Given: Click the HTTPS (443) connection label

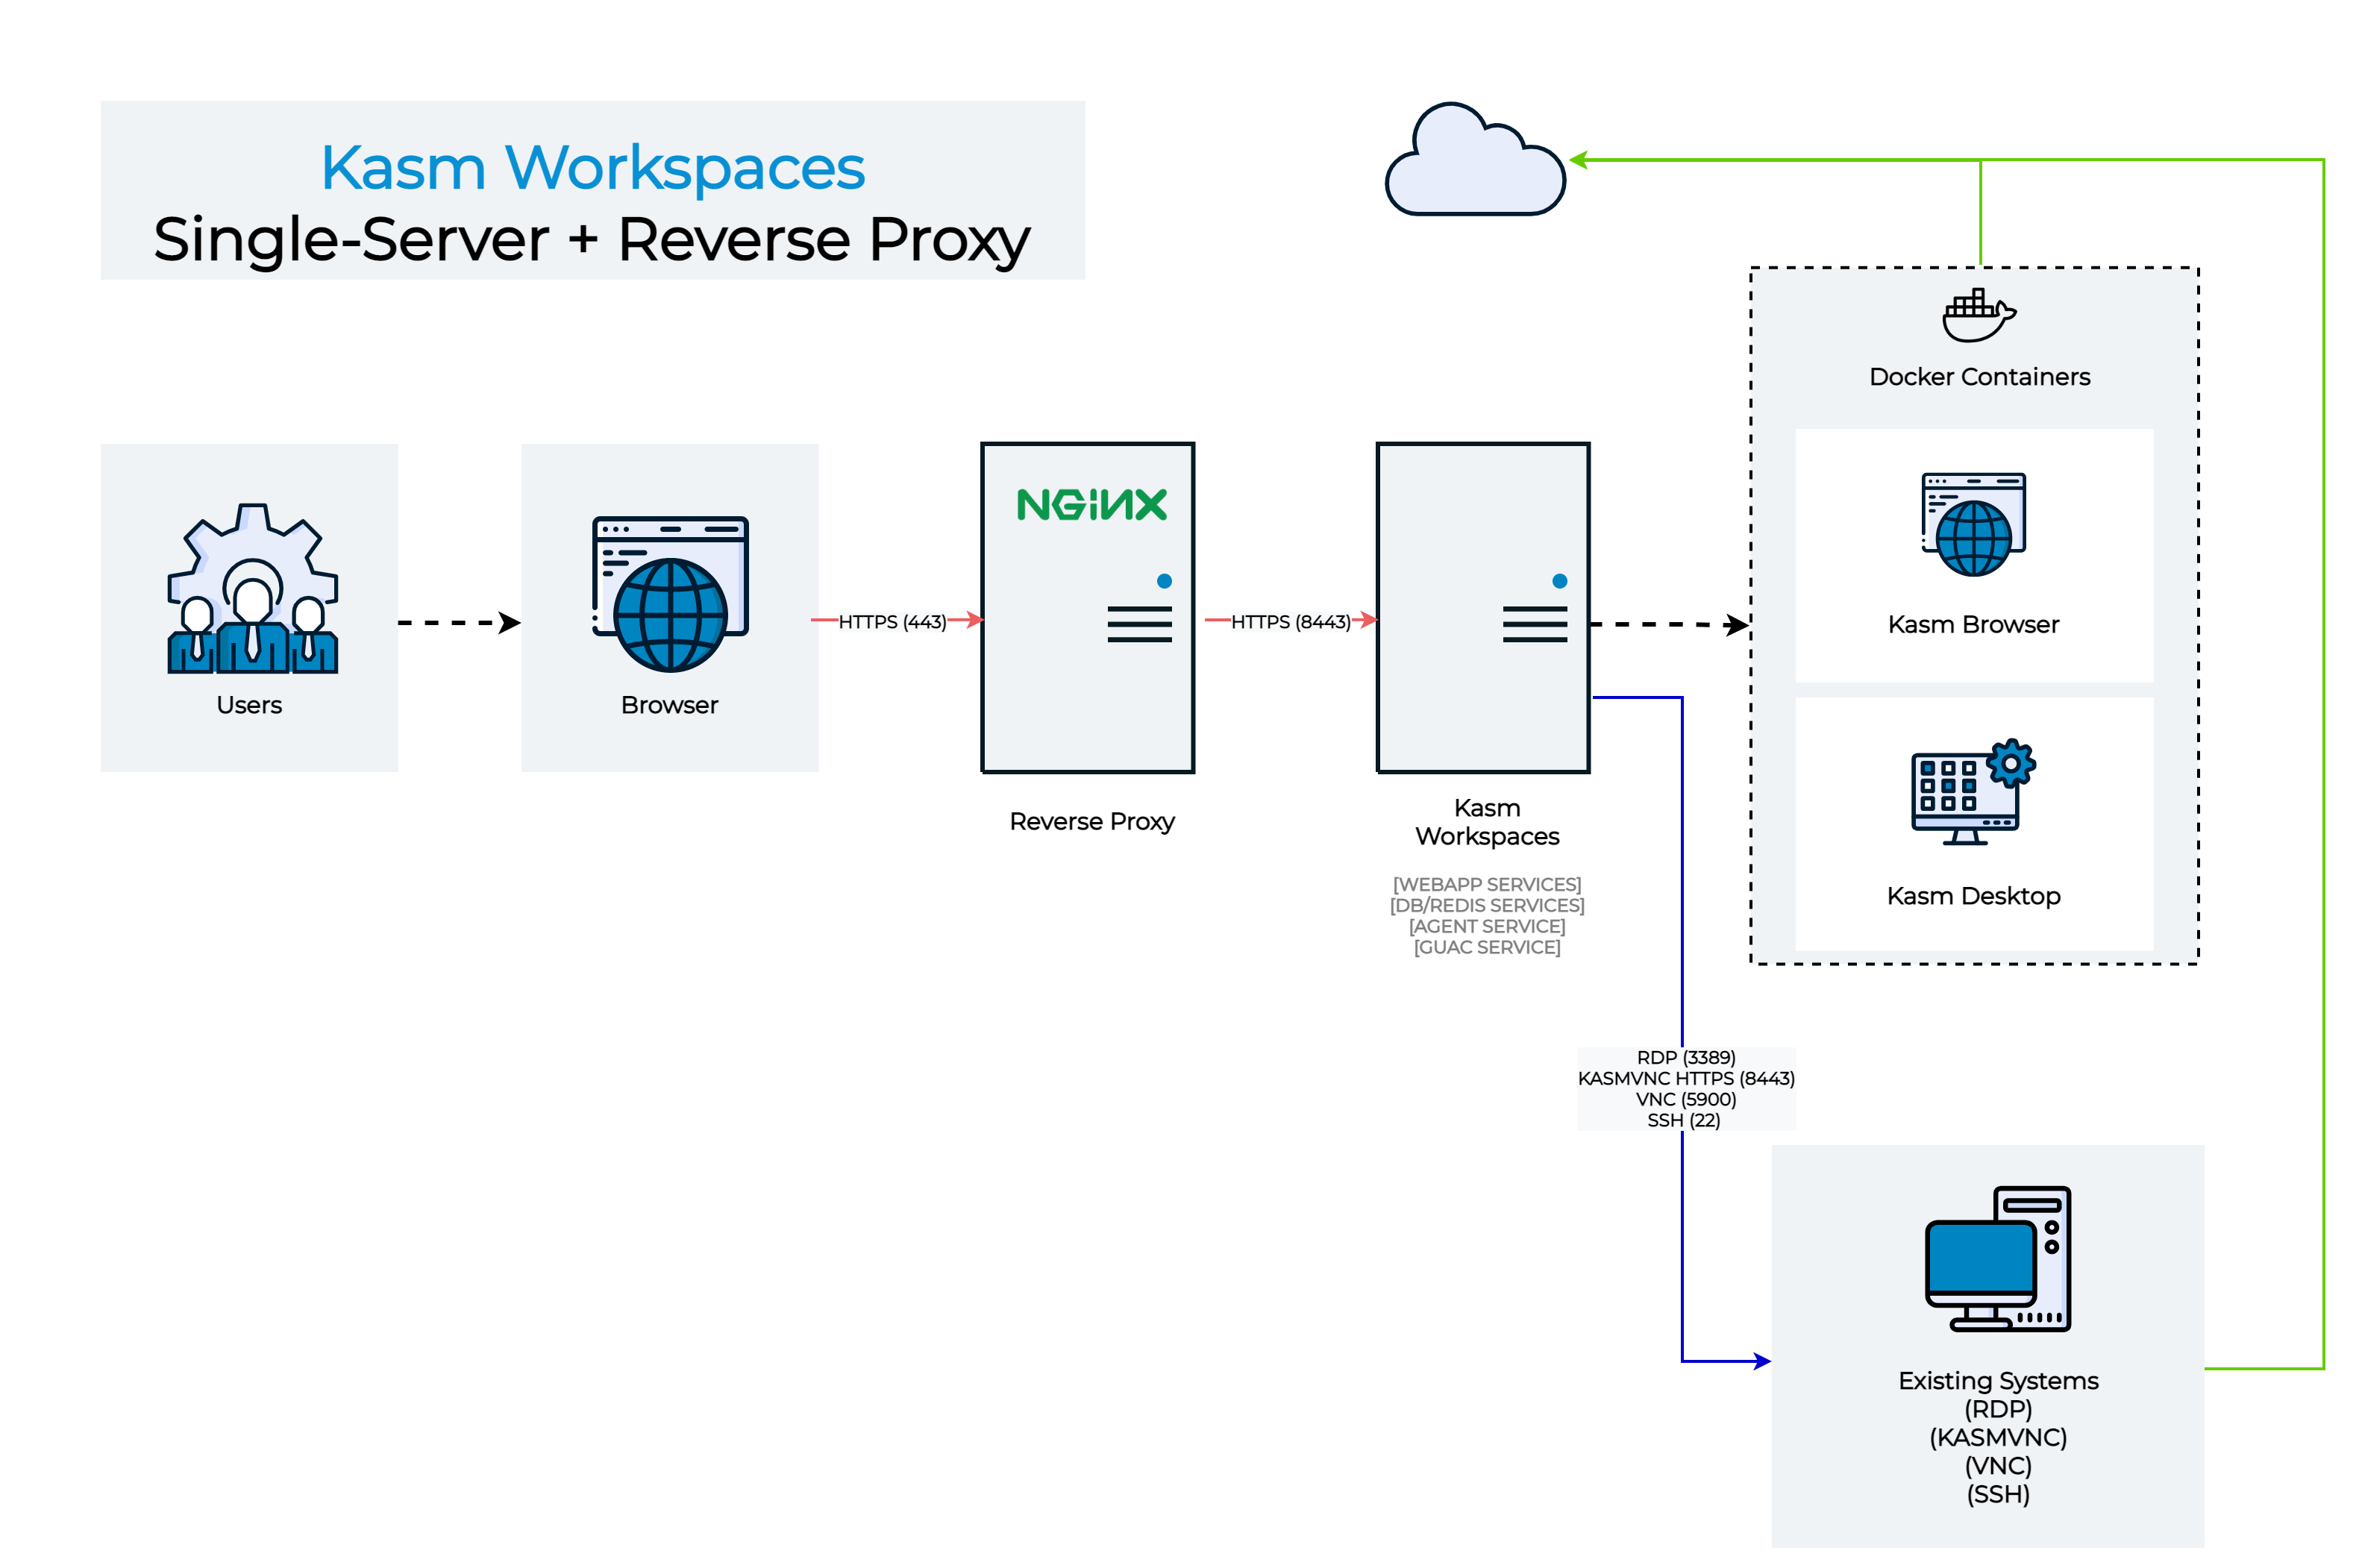Looking at the screenshot, I should (x=893, y=621).
